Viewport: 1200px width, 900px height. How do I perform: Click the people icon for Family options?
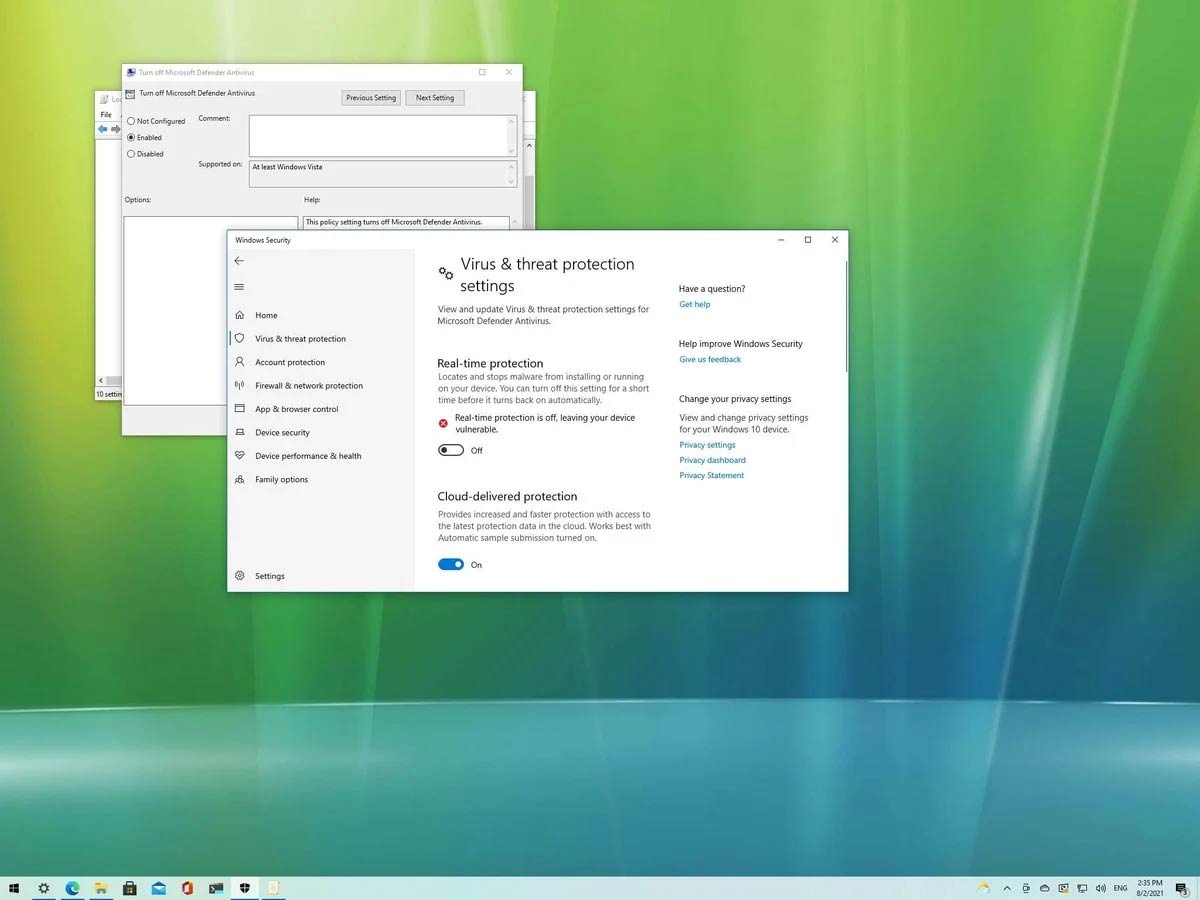point(240,479)
